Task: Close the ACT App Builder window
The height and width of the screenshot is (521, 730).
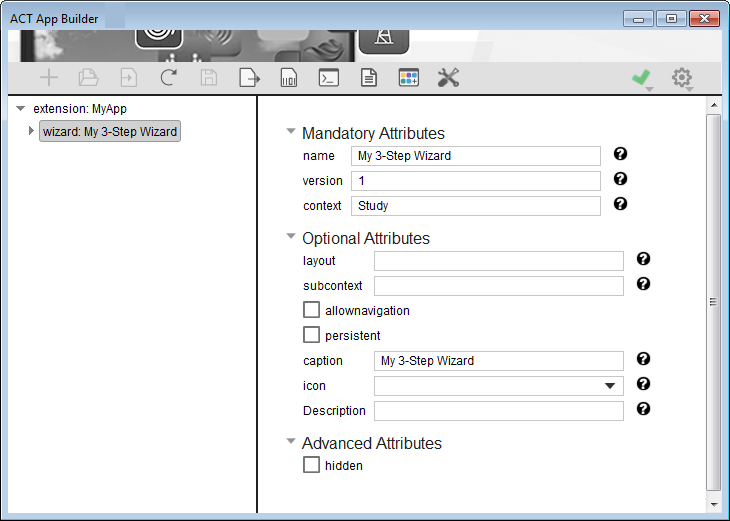Action: pos(704,19)
